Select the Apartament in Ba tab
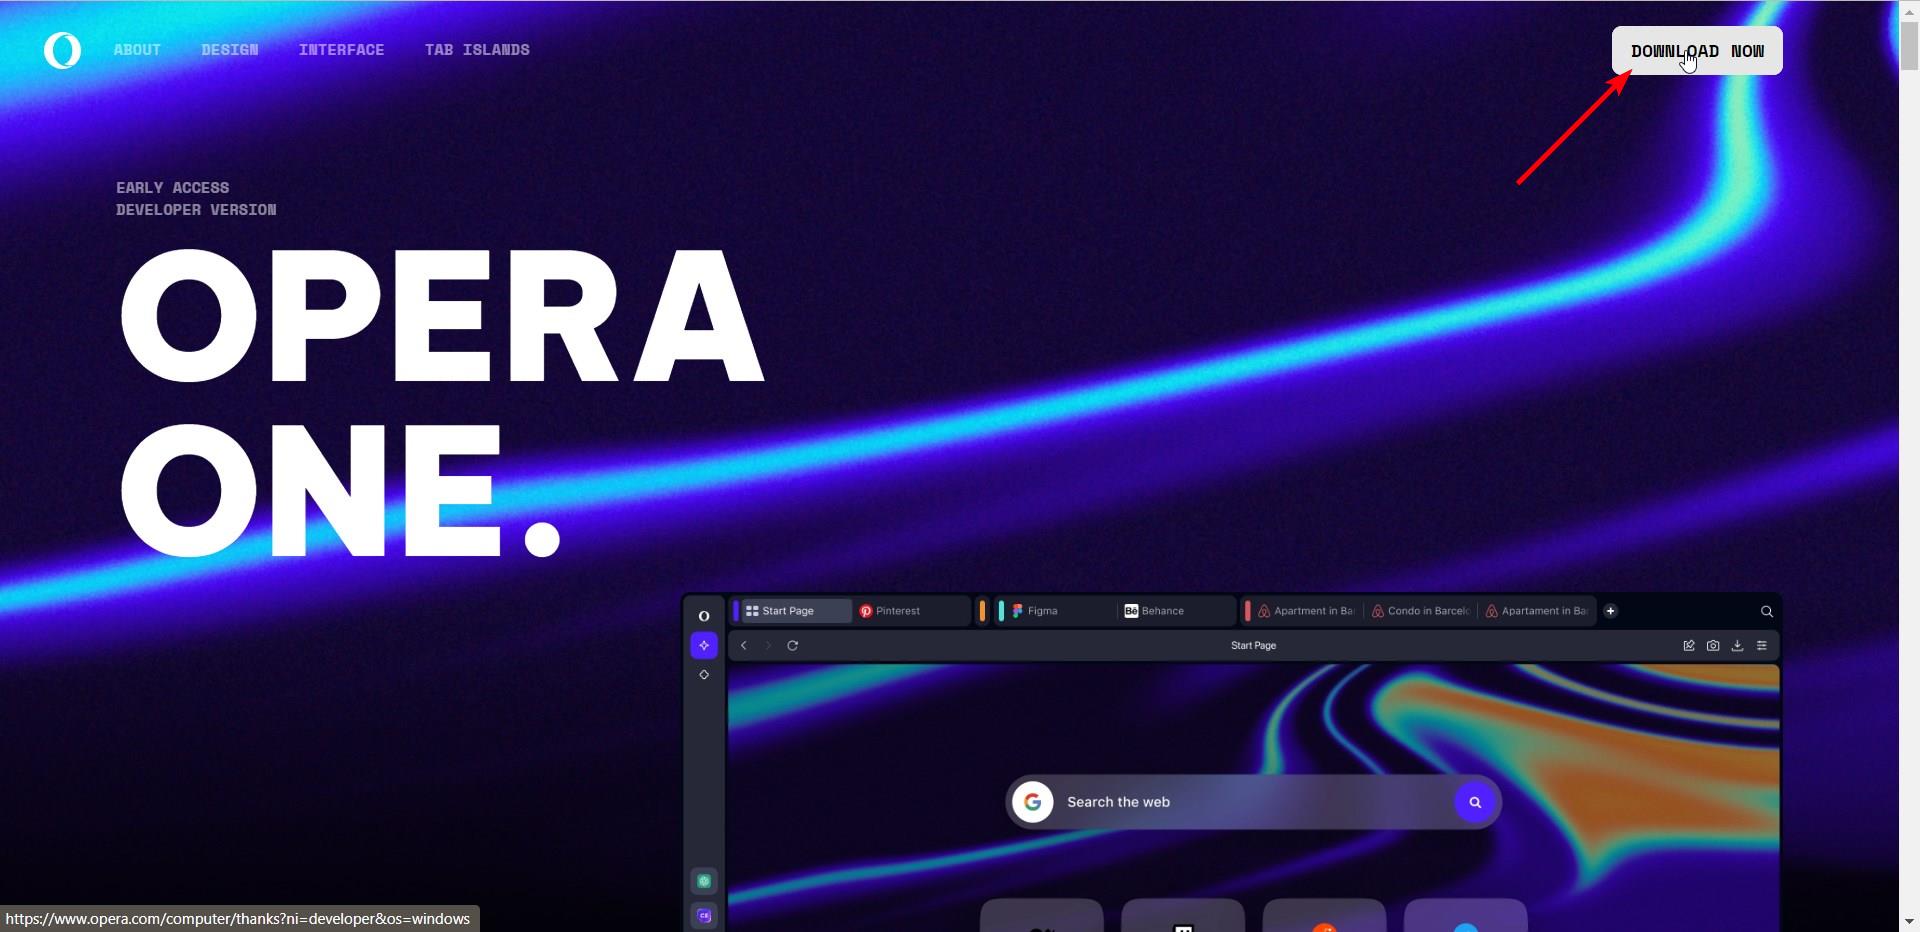 [x=1536, y=611]
